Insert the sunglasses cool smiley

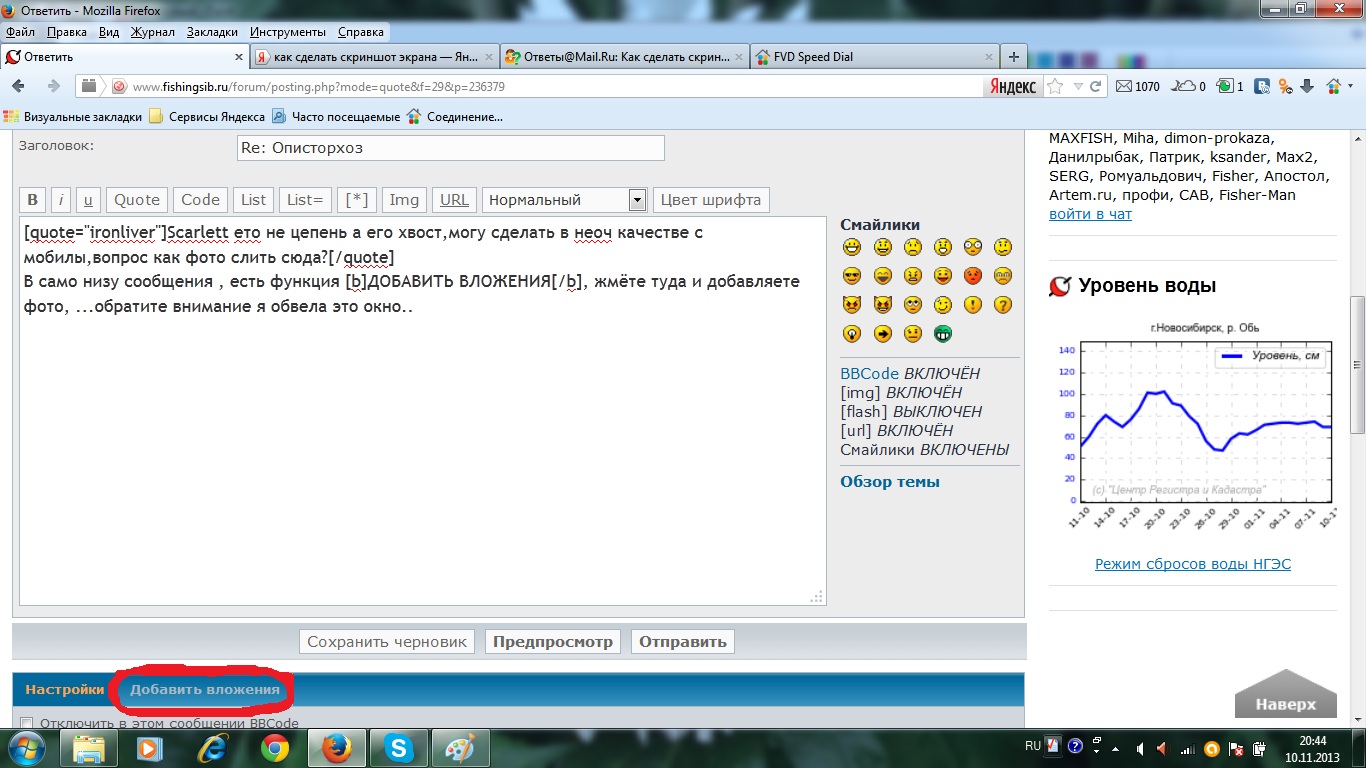[852, 276]
